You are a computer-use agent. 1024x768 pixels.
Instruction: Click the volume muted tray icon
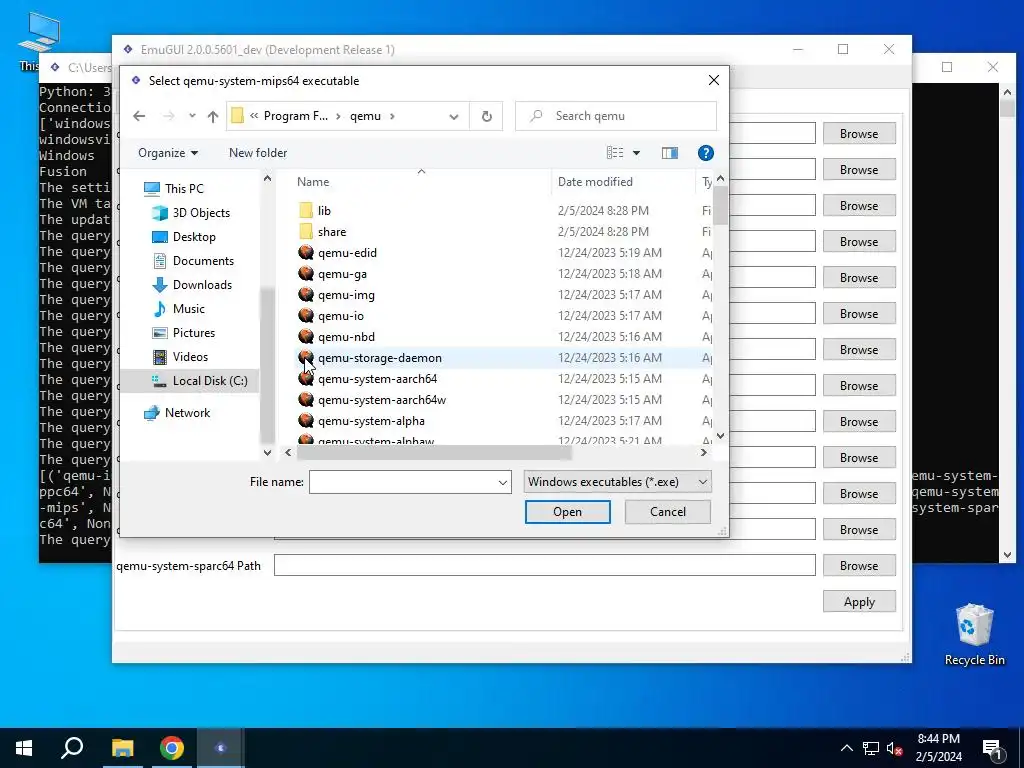[894, 748]
